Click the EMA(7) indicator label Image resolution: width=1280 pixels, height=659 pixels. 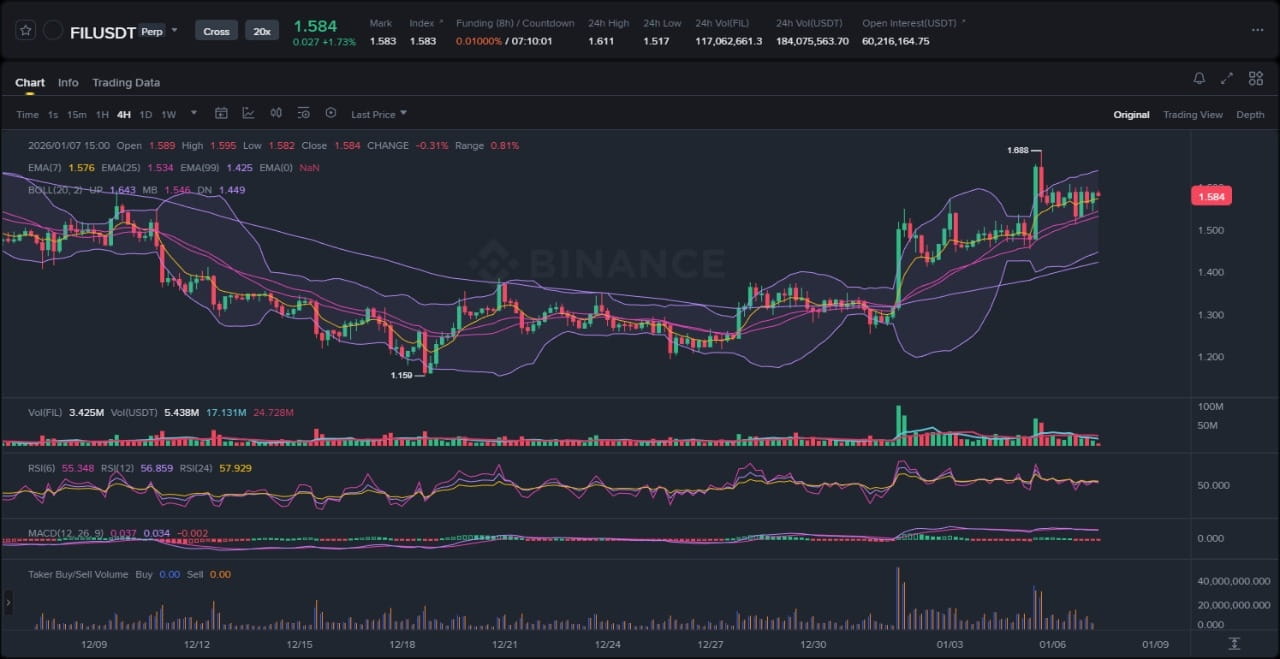(46, 168)
